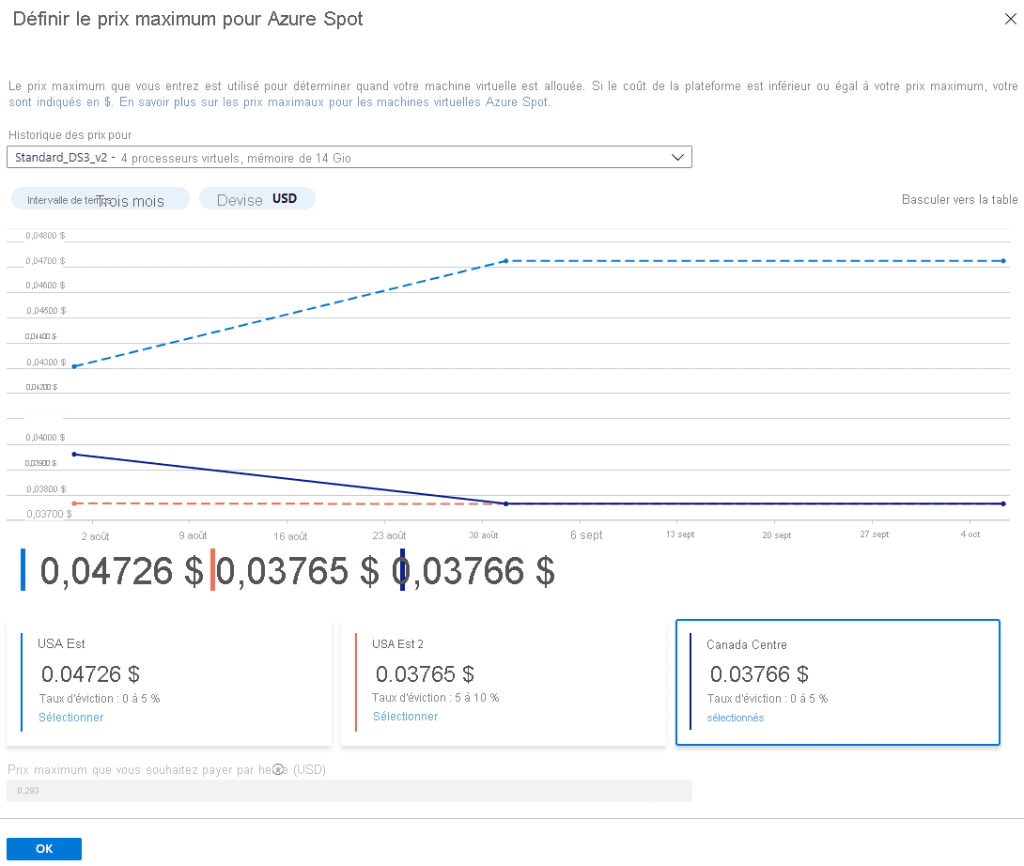
Task: Click Sélectionner under USA Est 2
Action: pyautogui.click(x=405, y=716)
